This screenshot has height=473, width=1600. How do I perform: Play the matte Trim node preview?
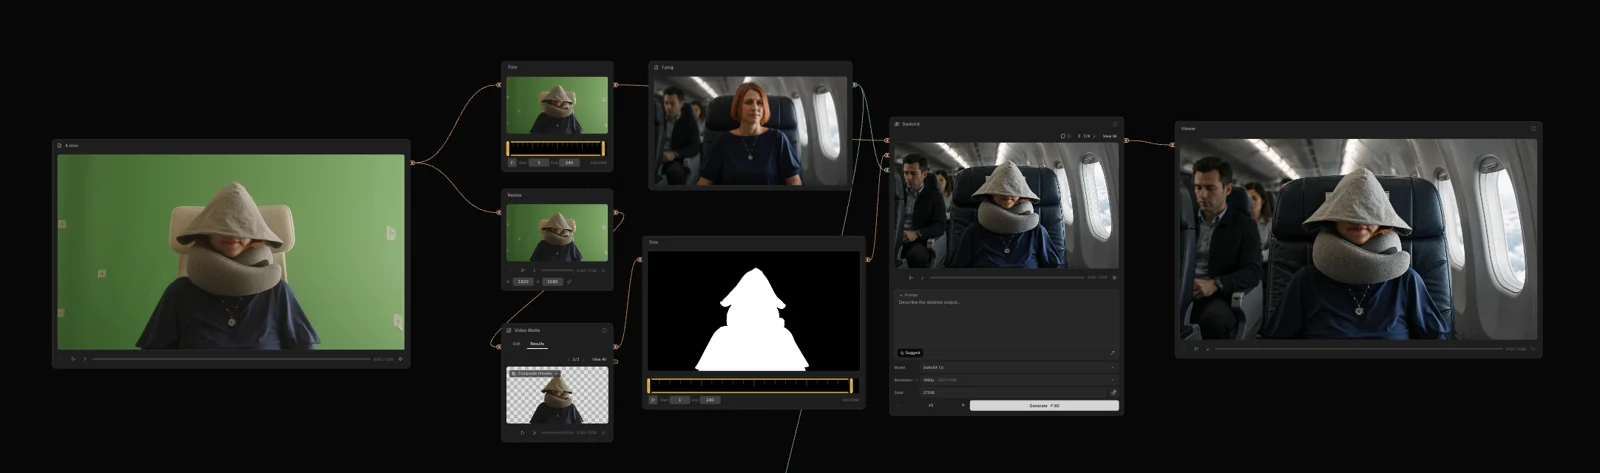pyautogui.click(x=653, y=400)
